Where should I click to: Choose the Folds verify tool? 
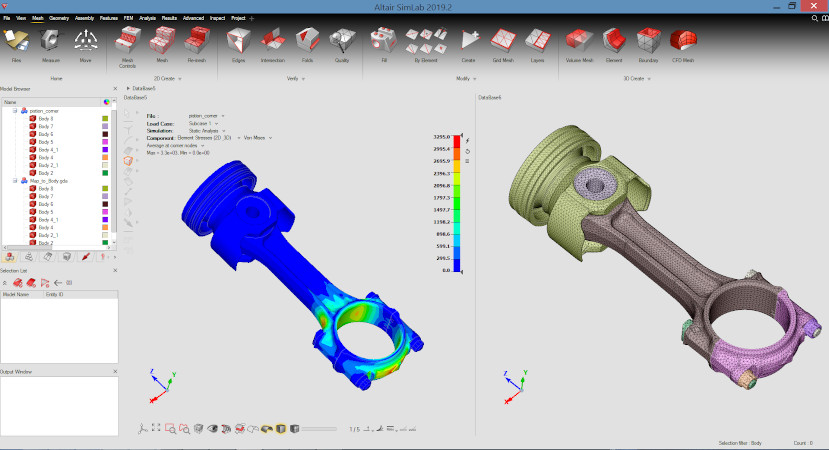click(307, 45)
